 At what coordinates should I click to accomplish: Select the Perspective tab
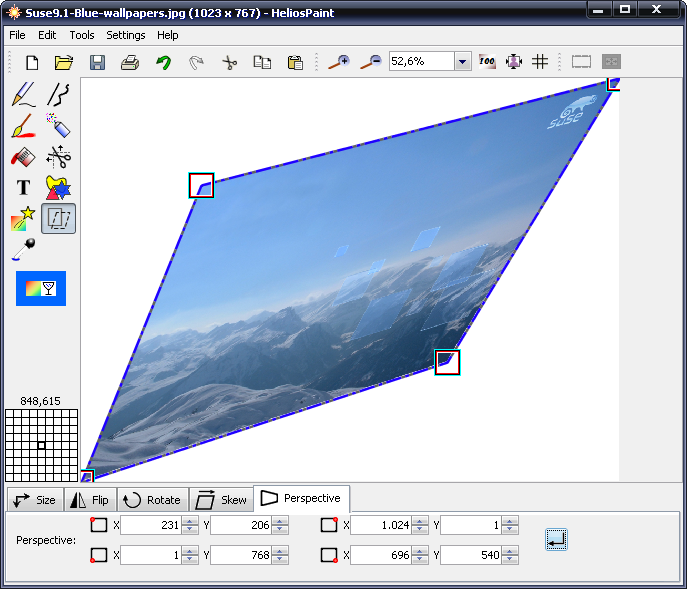[x=301, y=498]
